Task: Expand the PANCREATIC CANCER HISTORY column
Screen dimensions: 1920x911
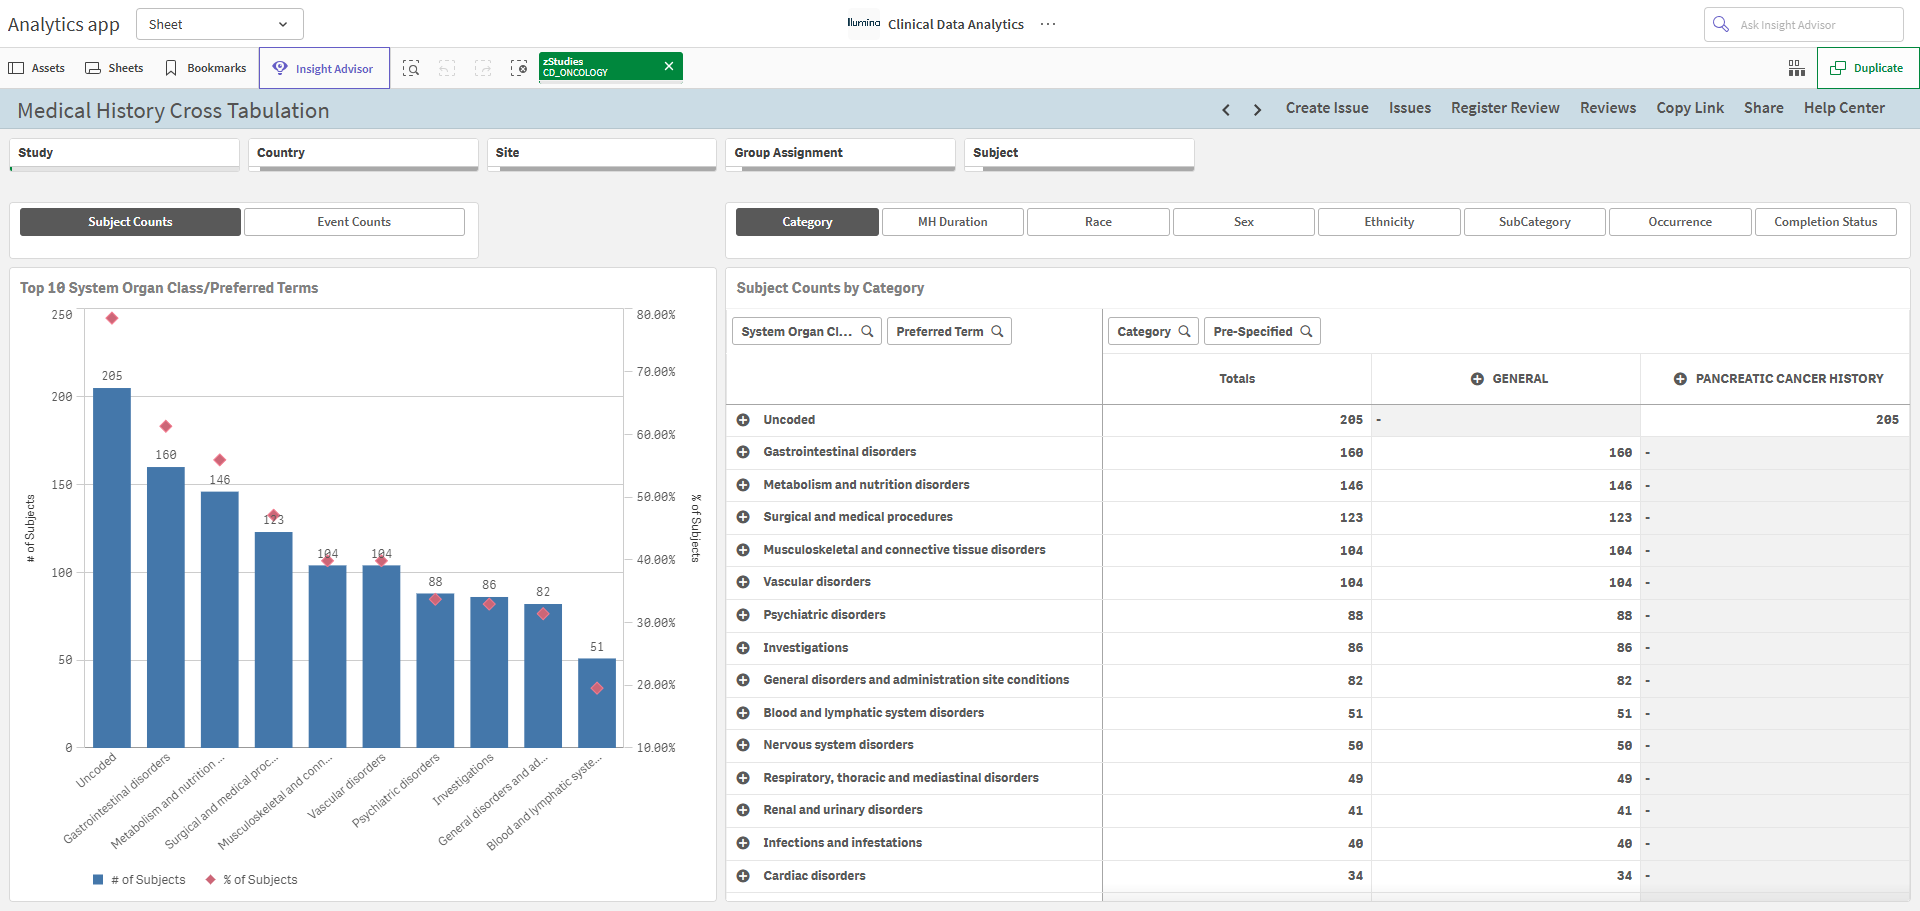Action: point(1680,379)
